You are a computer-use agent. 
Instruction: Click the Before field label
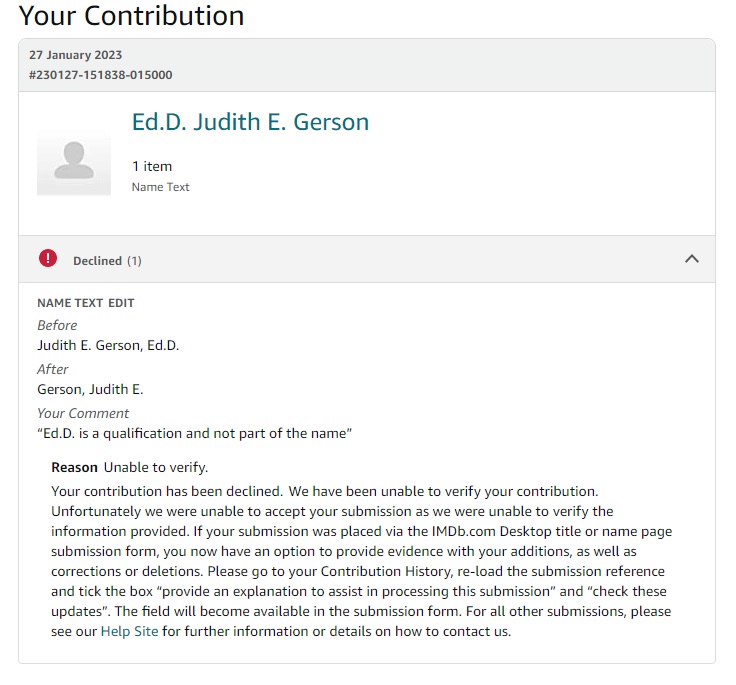(x=57, y=325)
